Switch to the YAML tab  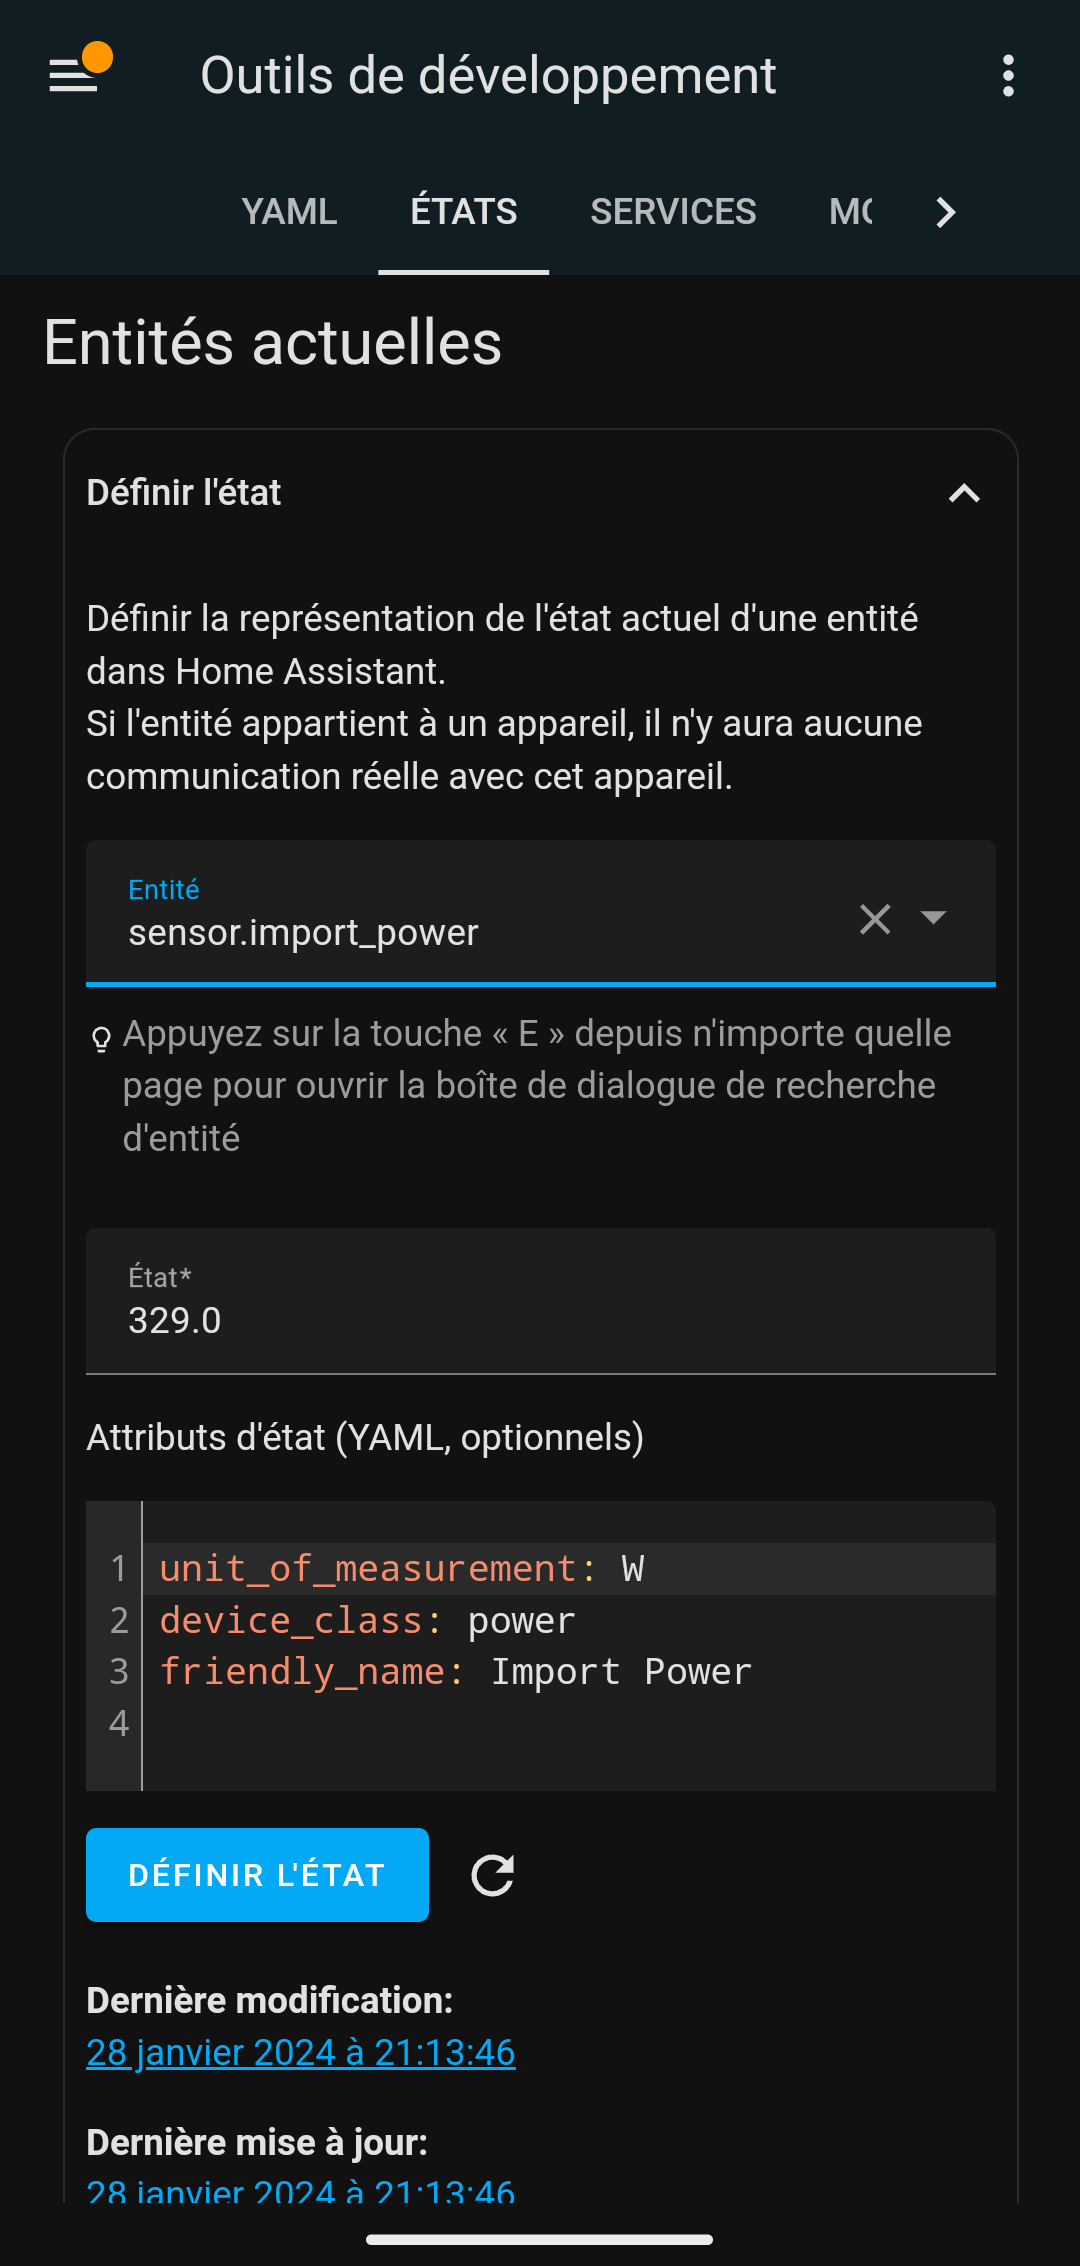(x=289, y=212)
